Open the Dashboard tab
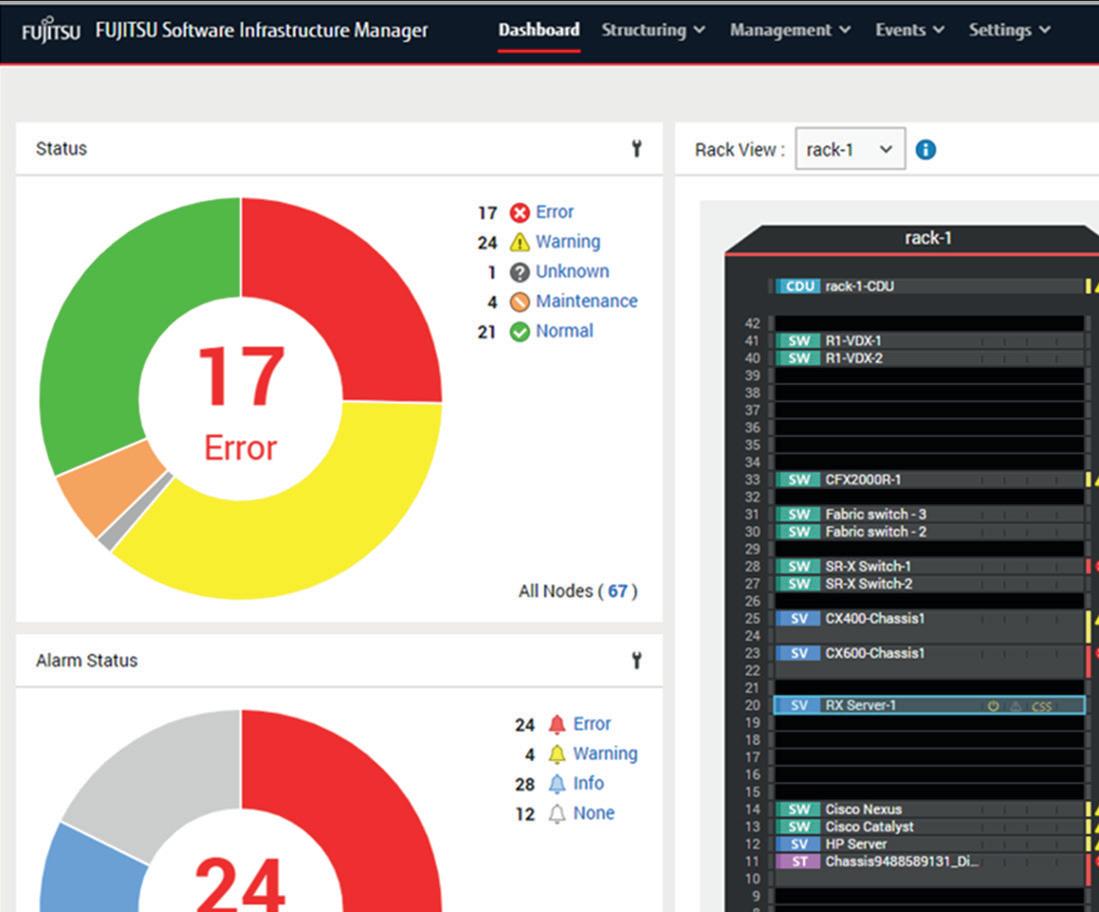 [538, 30]
